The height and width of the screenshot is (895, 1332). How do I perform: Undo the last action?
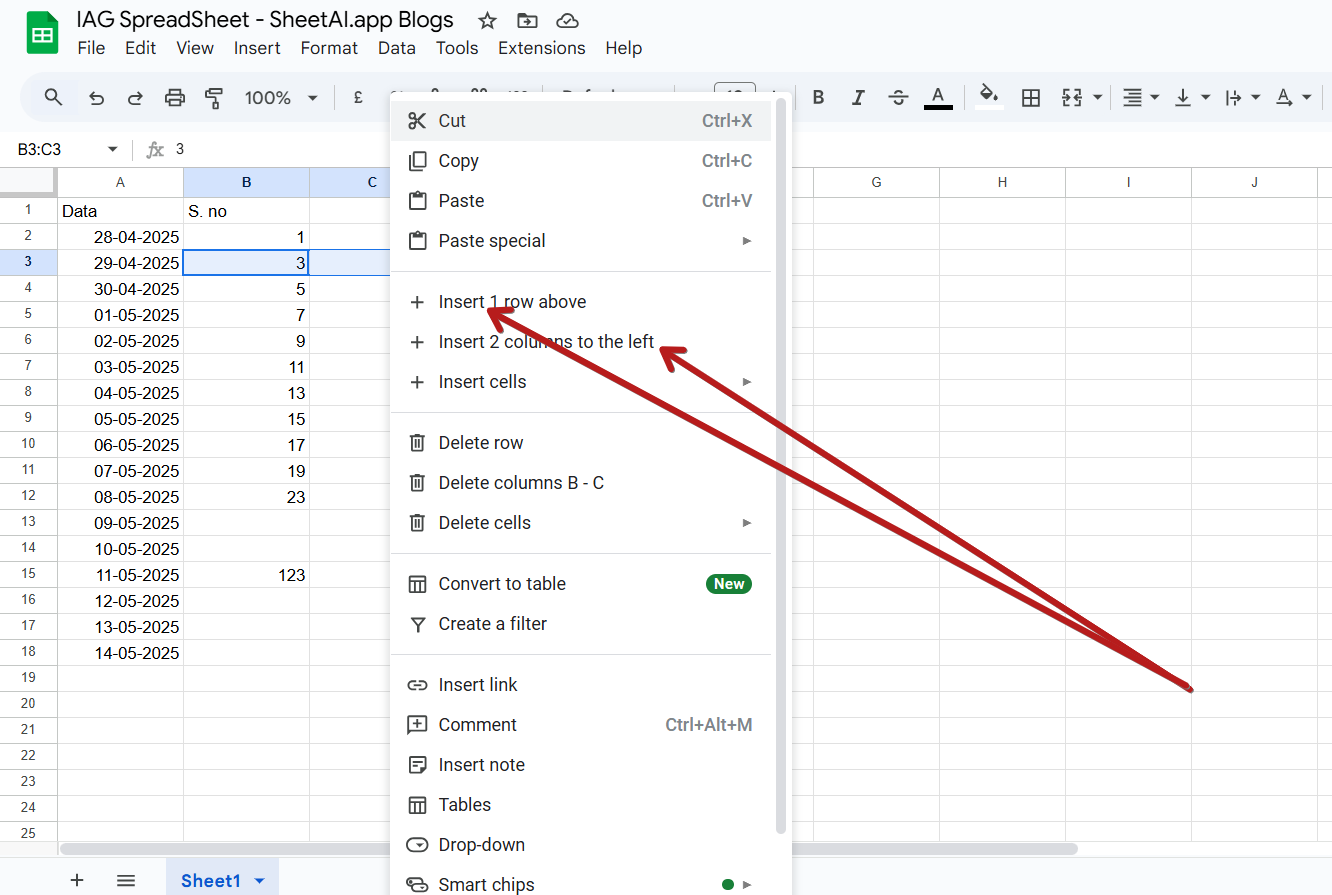(96, 97)
